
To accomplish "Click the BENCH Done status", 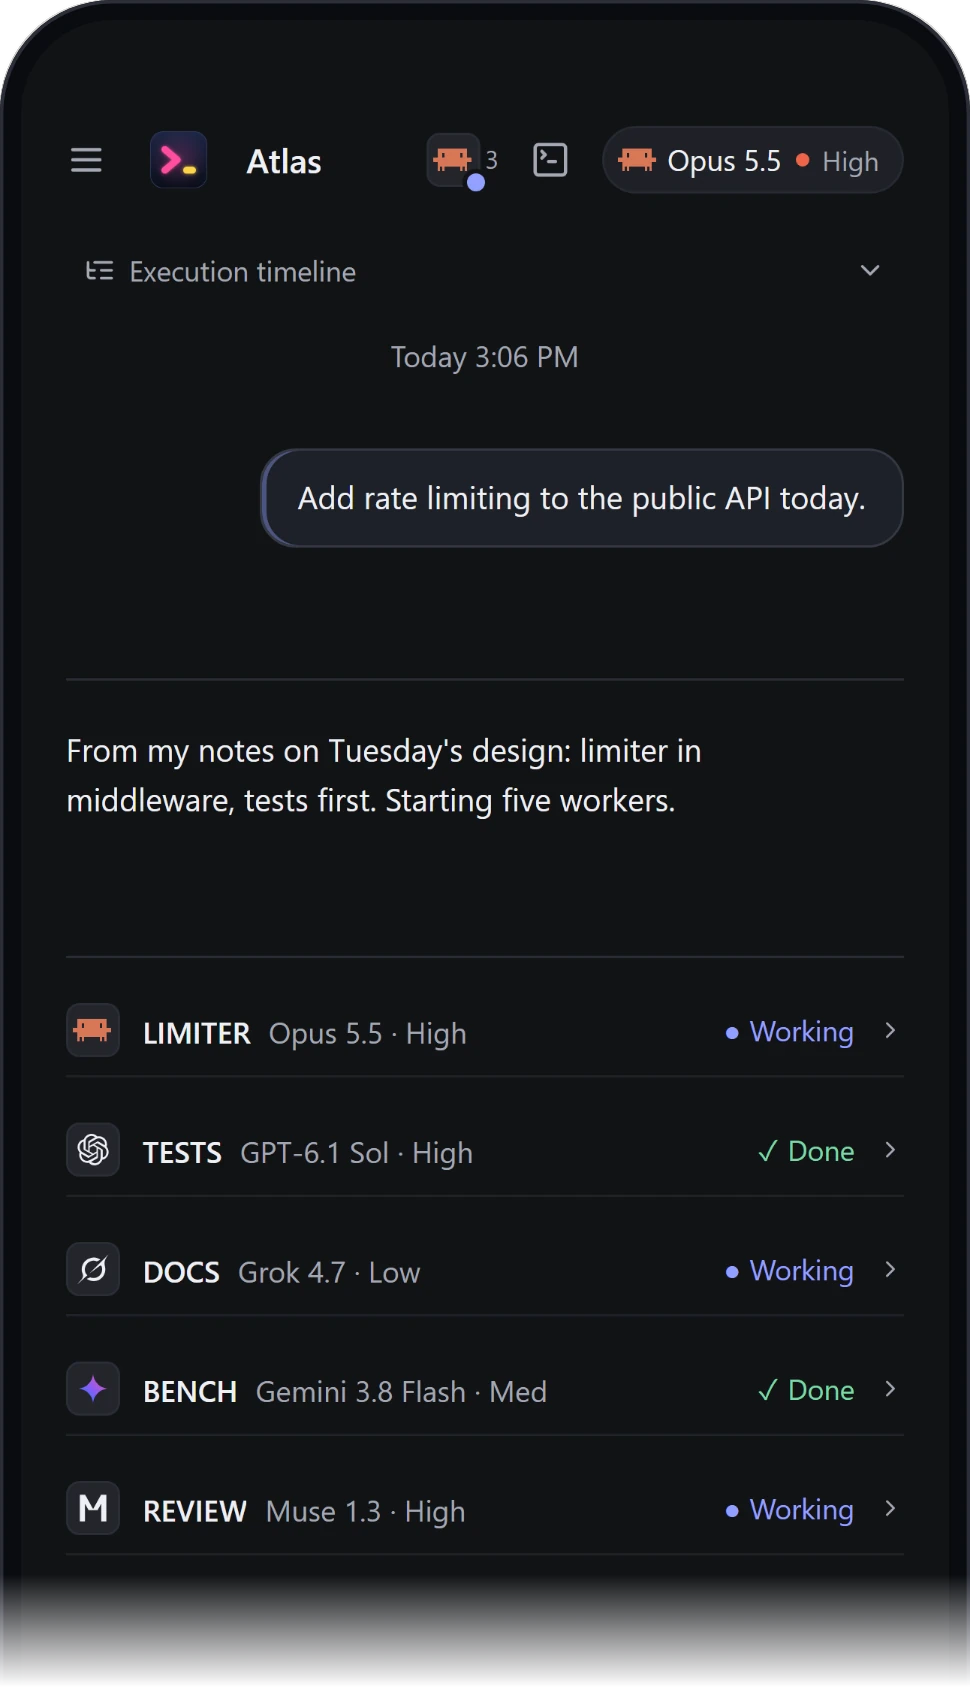I will 806,1390.
